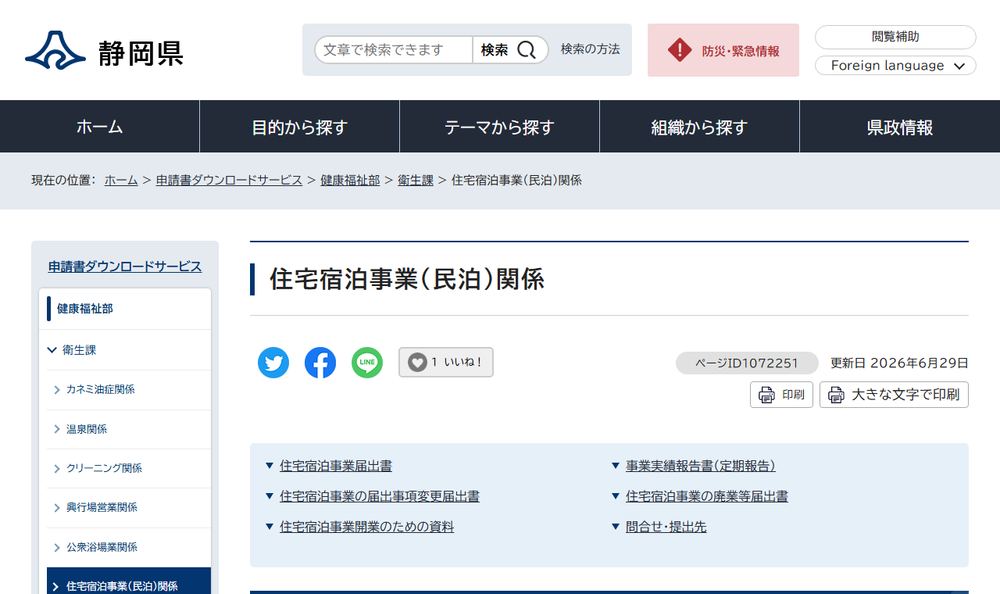Open 公衆浴場業関係 sidebar item
The height and width of the screenshot is (594, 1000).
(x=129, y=547)
